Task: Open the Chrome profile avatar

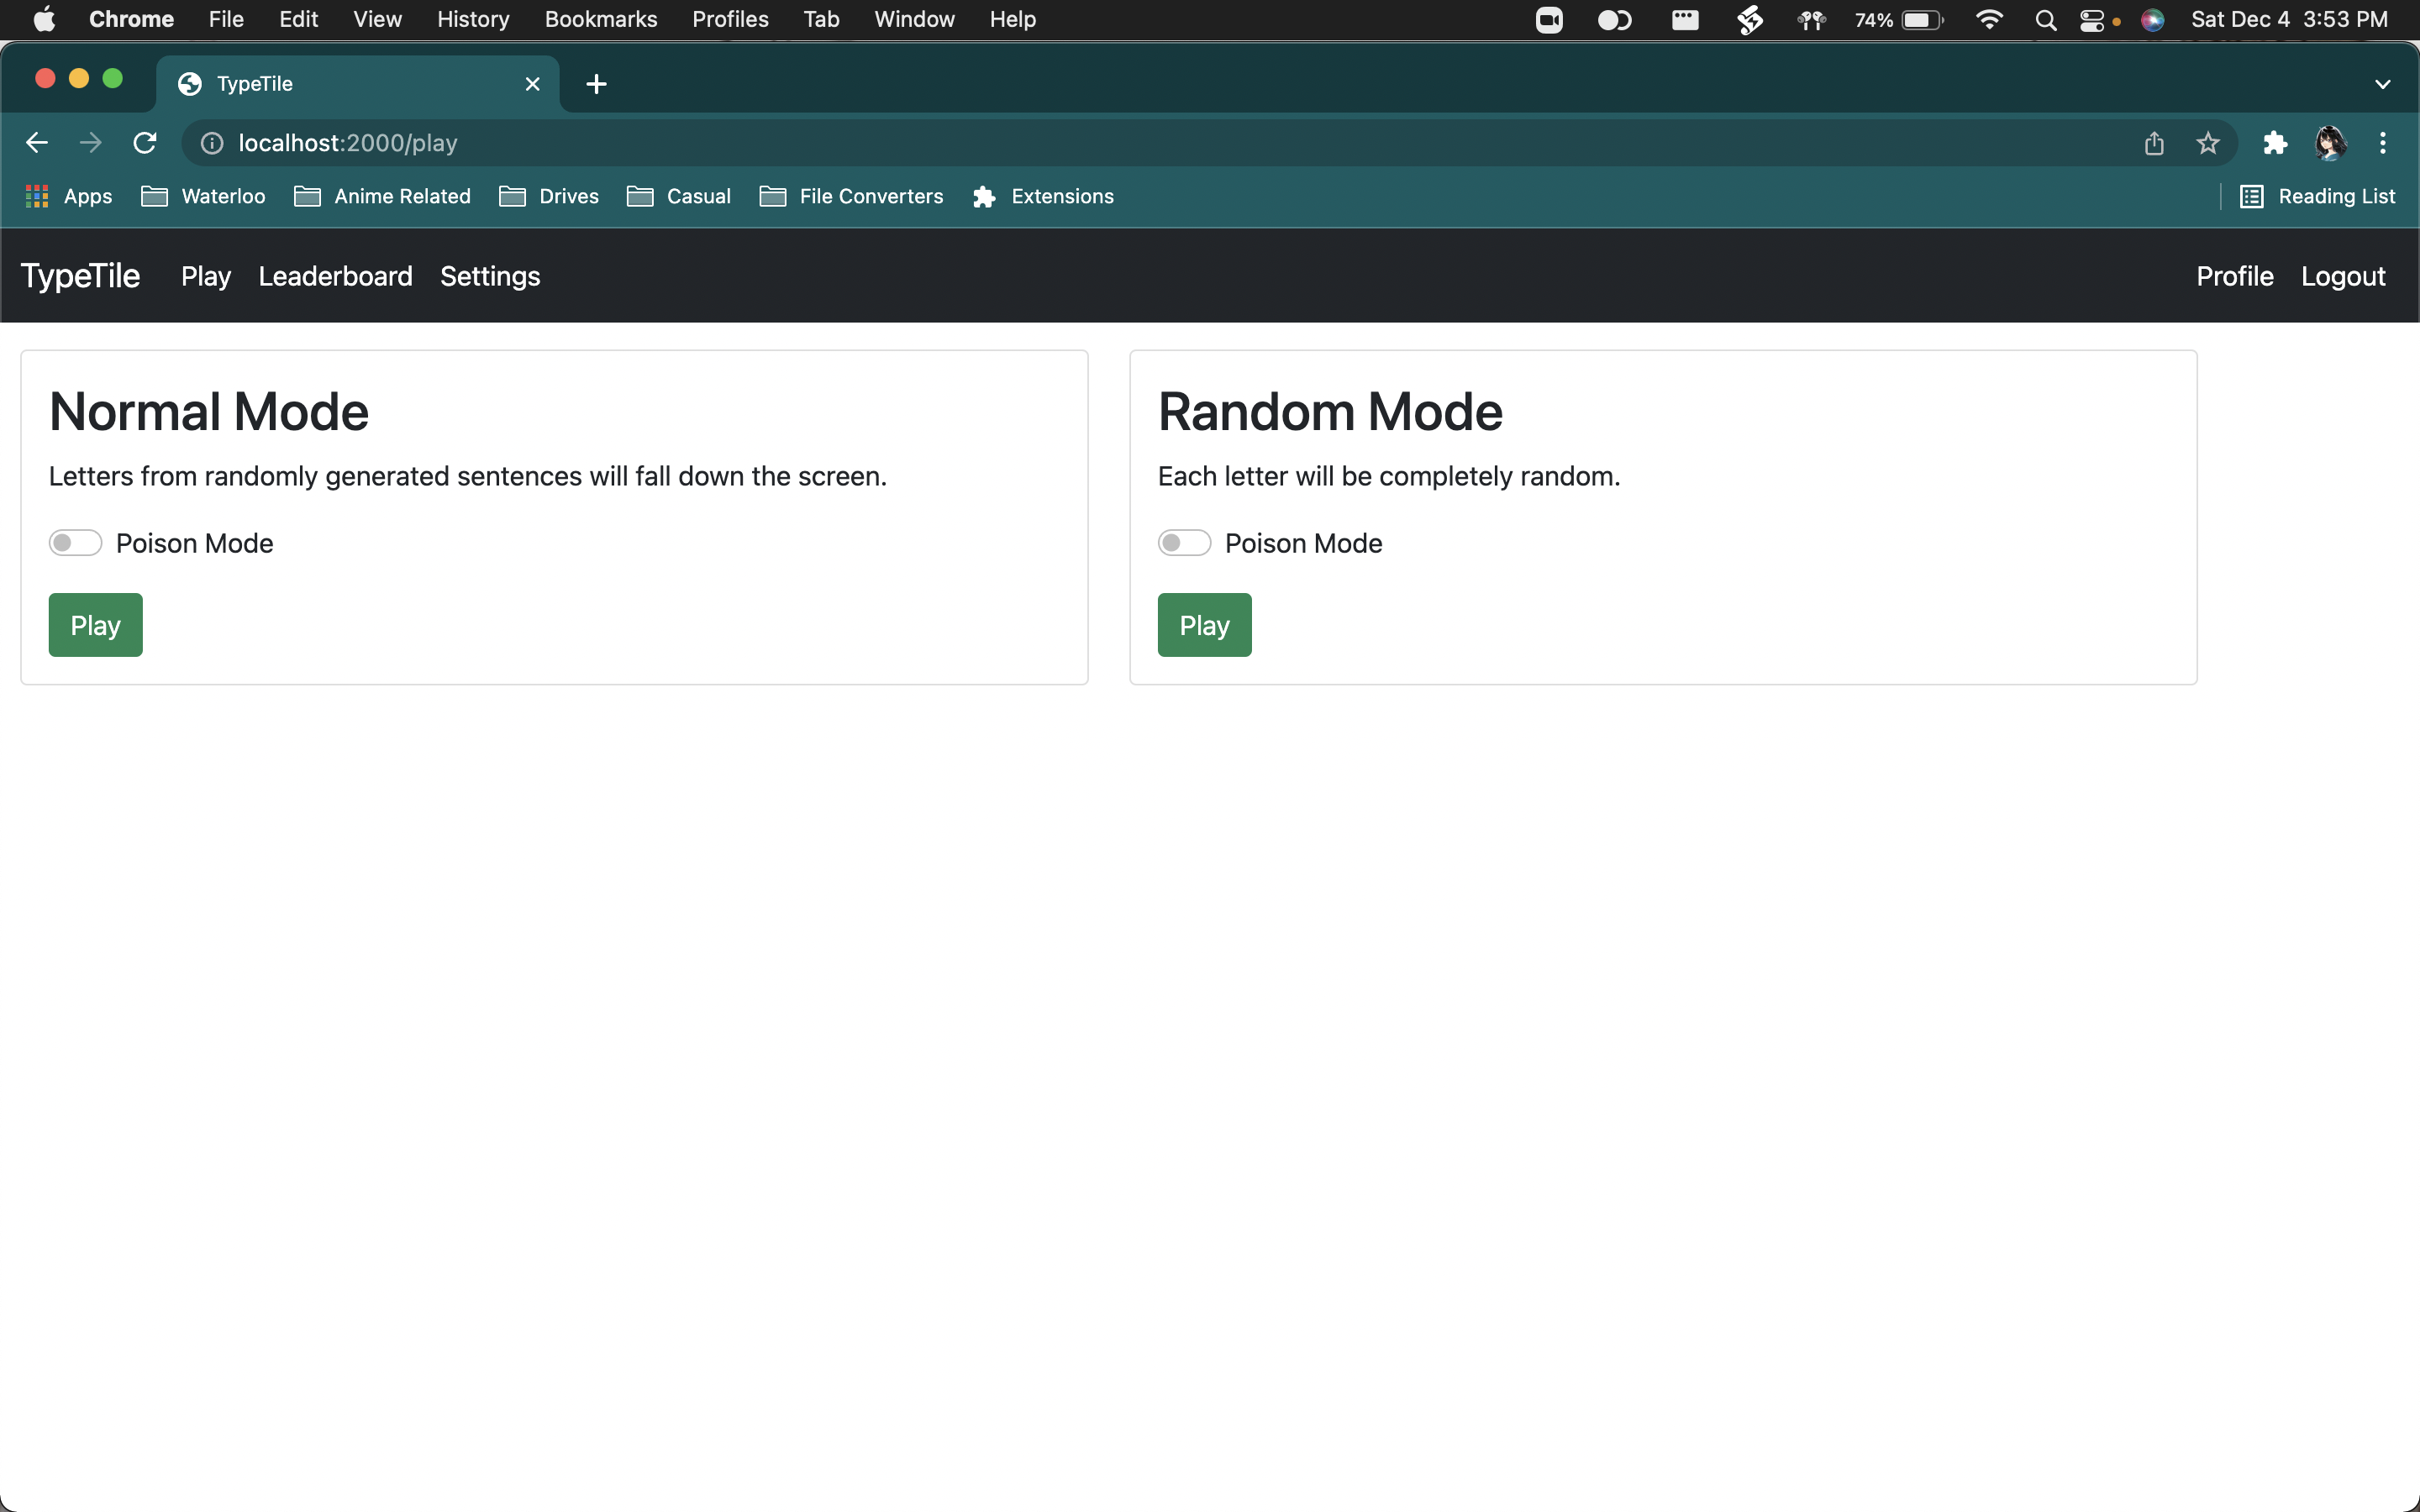Action: coord(2330,143)
